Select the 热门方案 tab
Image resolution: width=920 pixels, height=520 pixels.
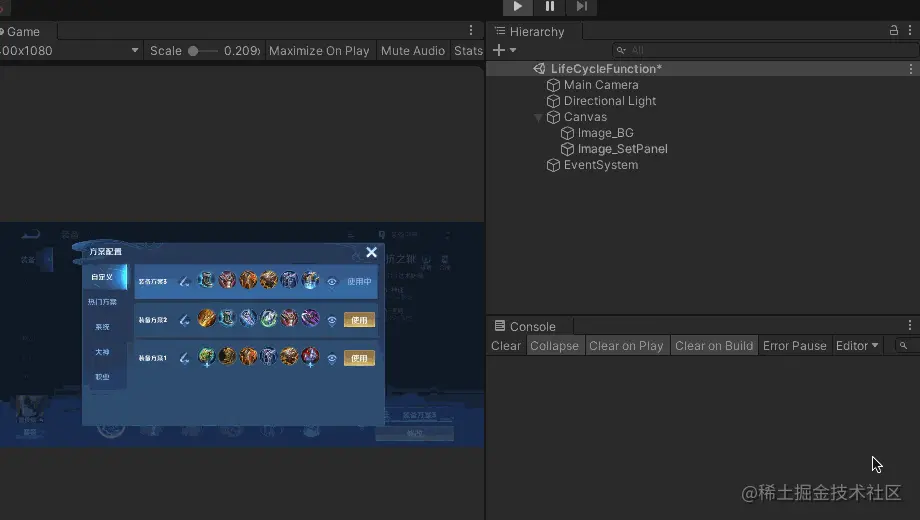click(x=103, y=302)
